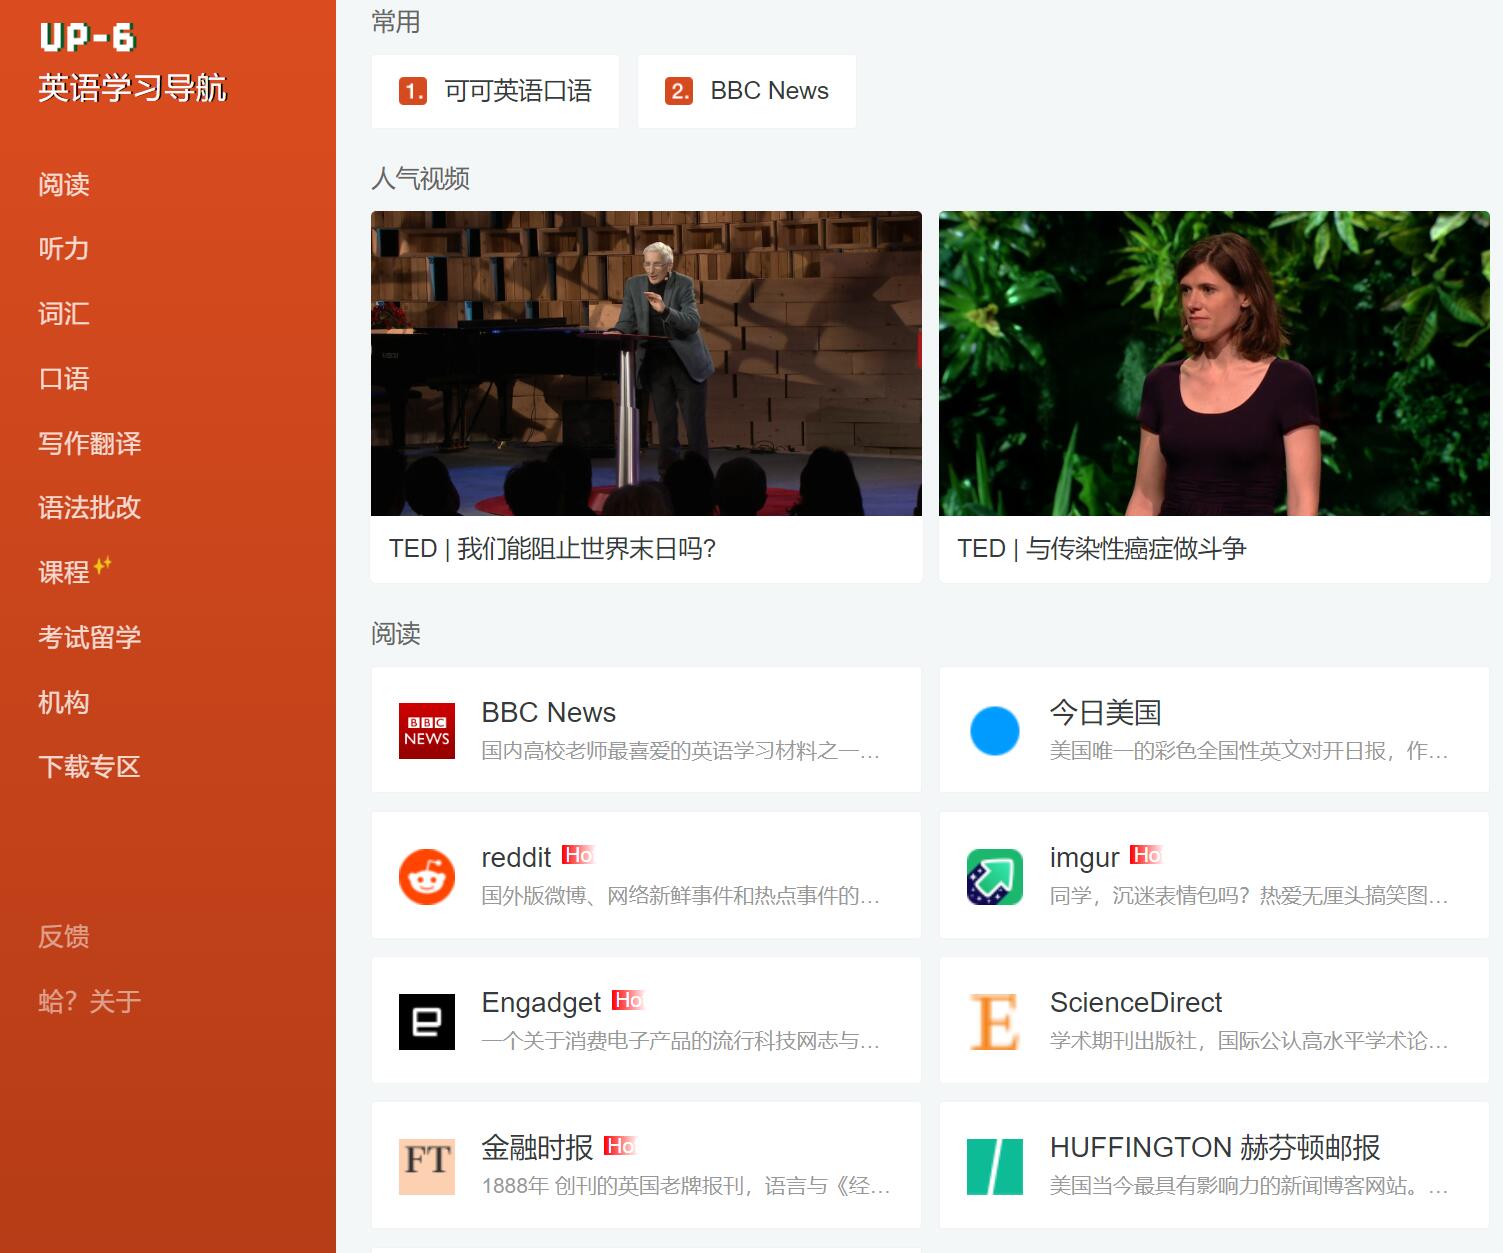Open the 阅读 sidebar menu item

point(64,185)
